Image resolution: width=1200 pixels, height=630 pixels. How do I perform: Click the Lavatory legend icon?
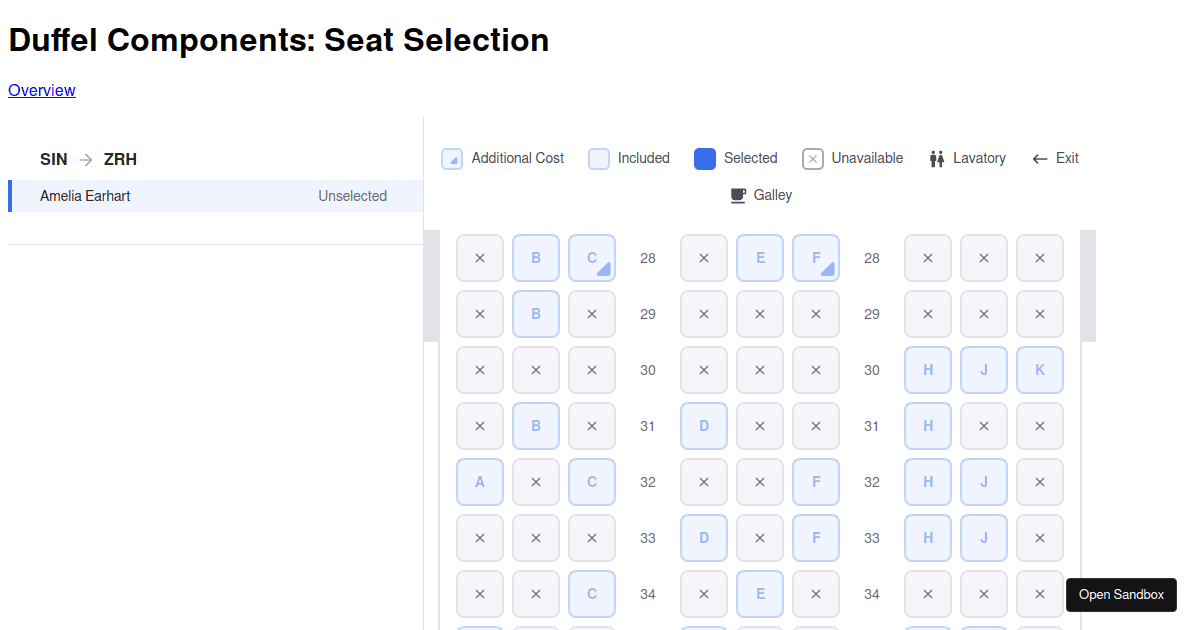(937, 158)
